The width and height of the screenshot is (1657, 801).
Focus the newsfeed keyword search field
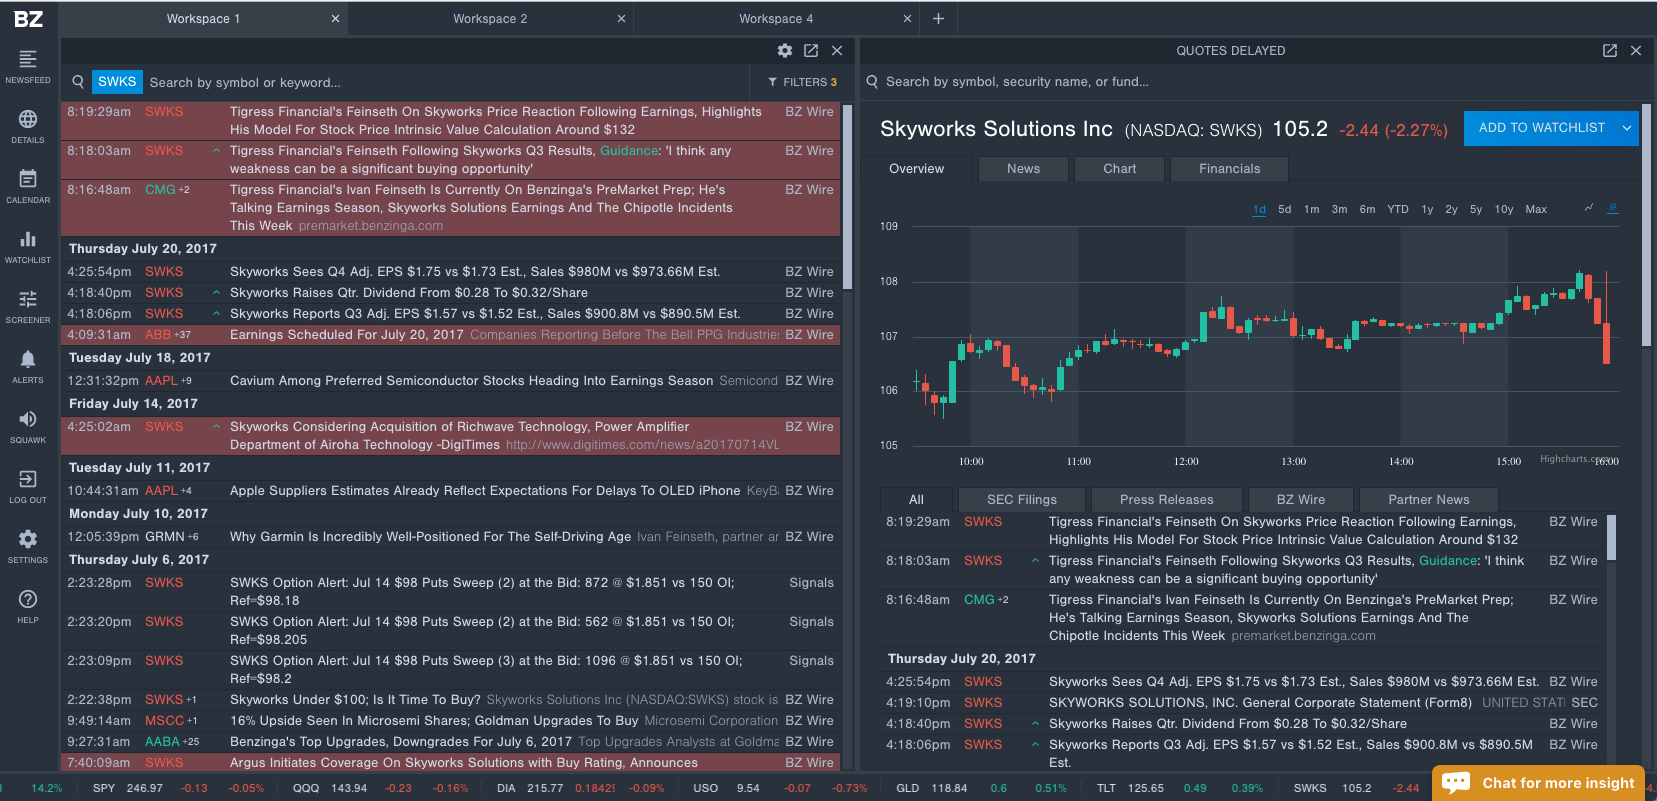tap(445, 82)
